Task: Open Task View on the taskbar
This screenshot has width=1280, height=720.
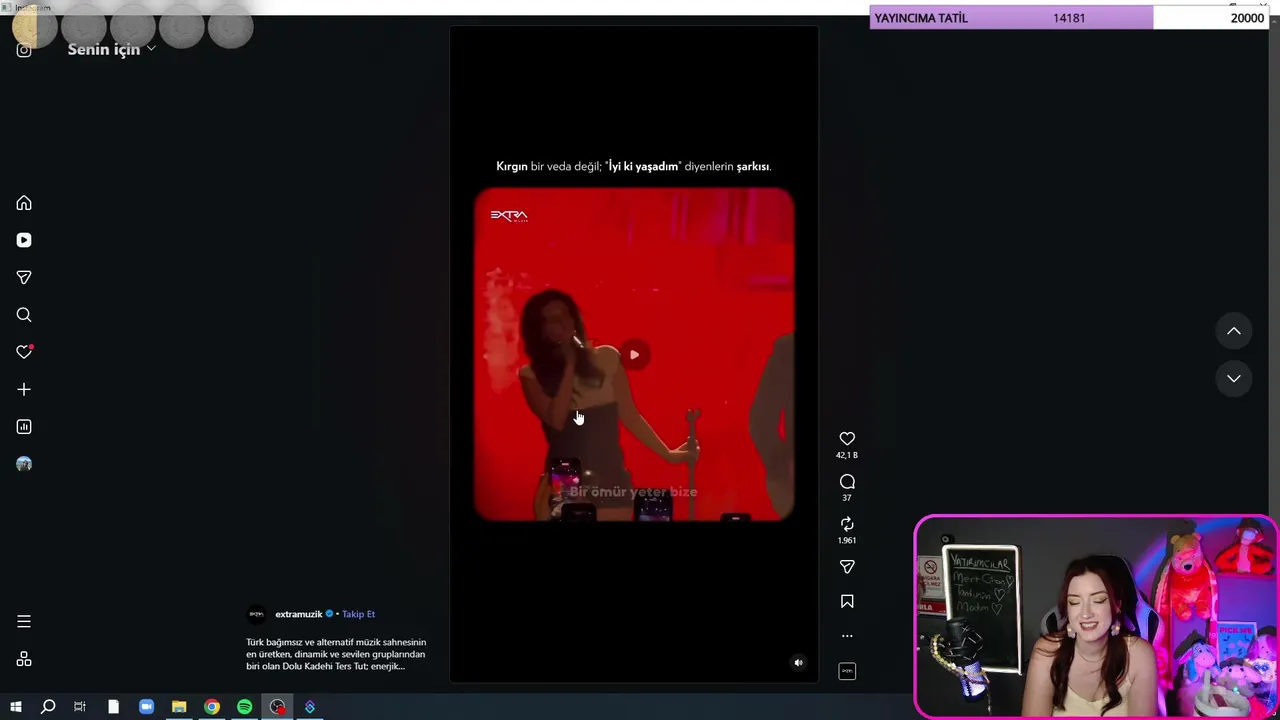Action: coord(80,707)
